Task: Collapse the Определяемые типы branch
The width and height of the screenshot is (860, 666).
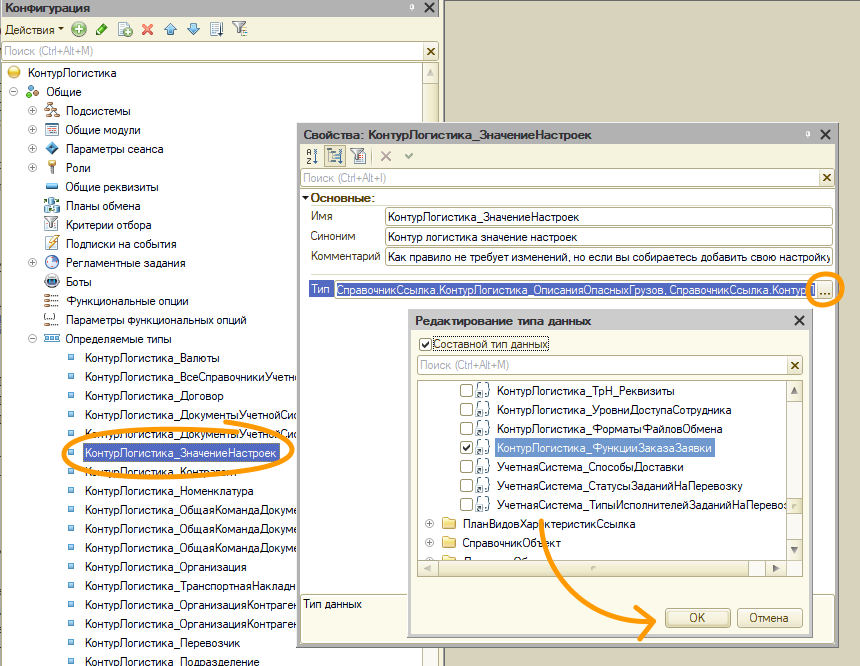Action: 32,338
